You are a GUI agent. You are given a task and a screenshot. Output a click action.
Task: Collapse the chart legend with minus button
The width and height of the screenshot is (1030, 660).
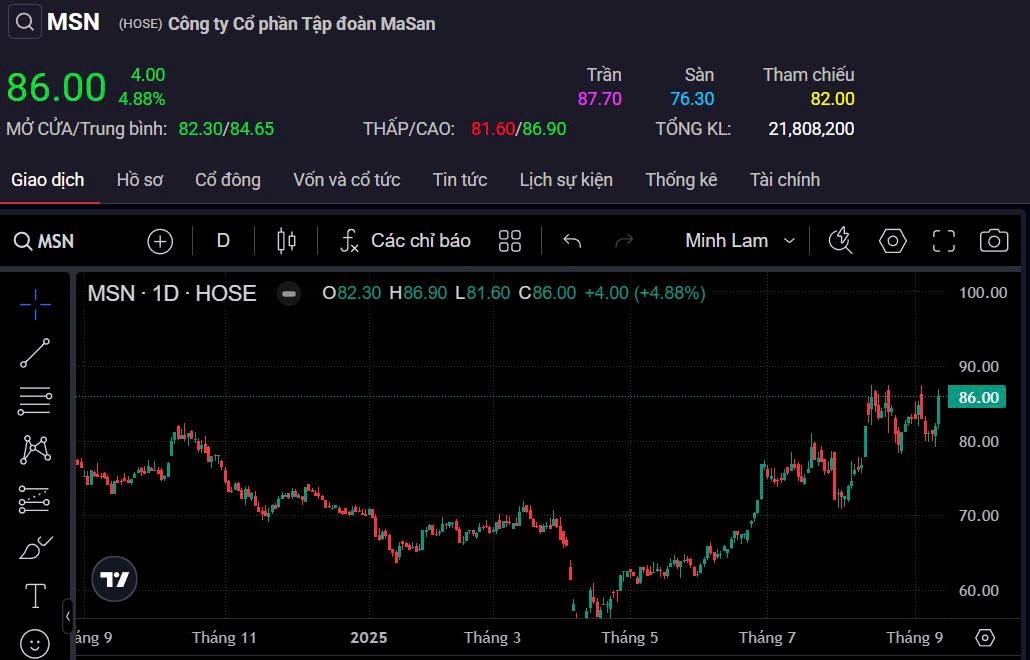tap(288, 294)
